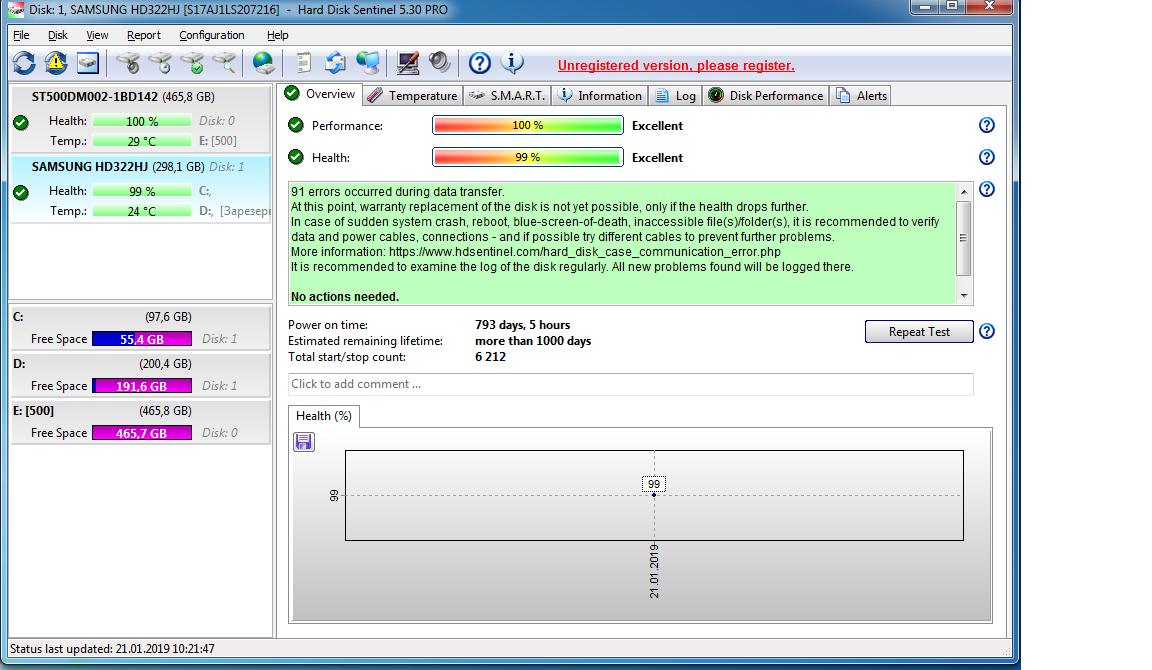Click ST500DM002 health 100 % bar

point(142,121)
